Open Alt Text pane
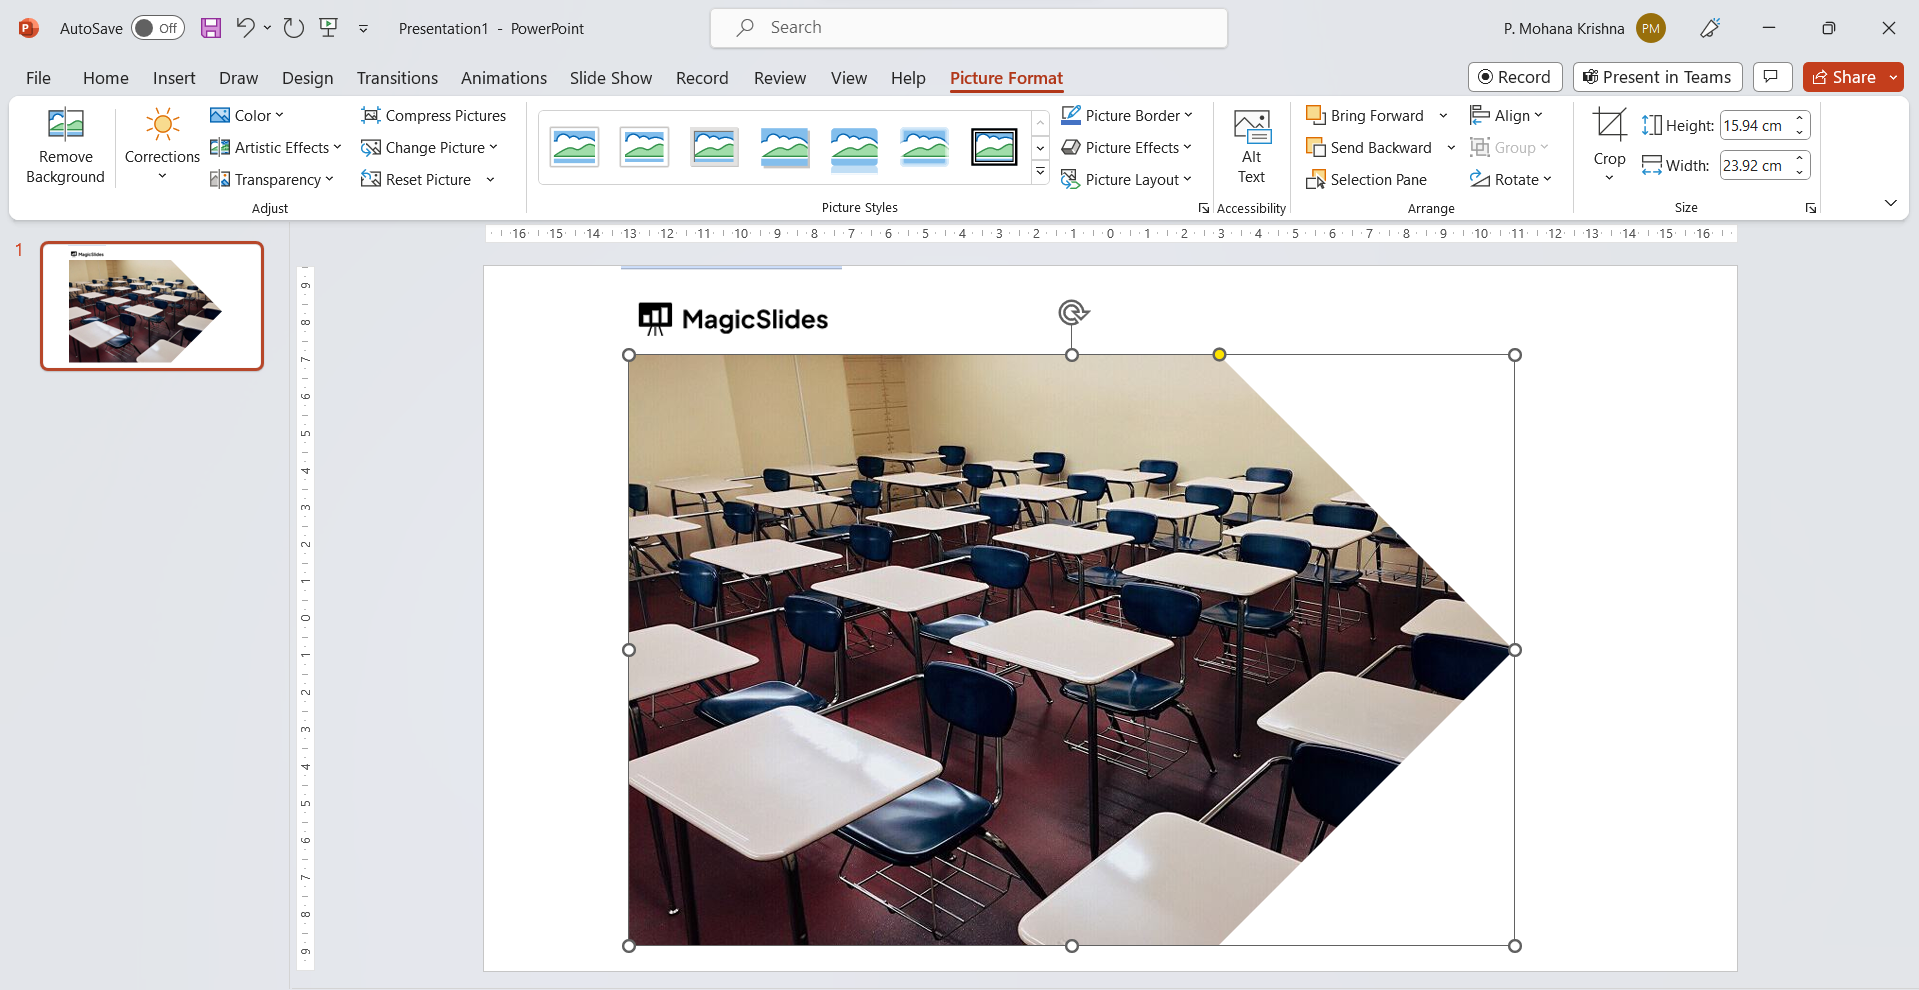This screenshot has height=990, width=1919. [1251, 146]
